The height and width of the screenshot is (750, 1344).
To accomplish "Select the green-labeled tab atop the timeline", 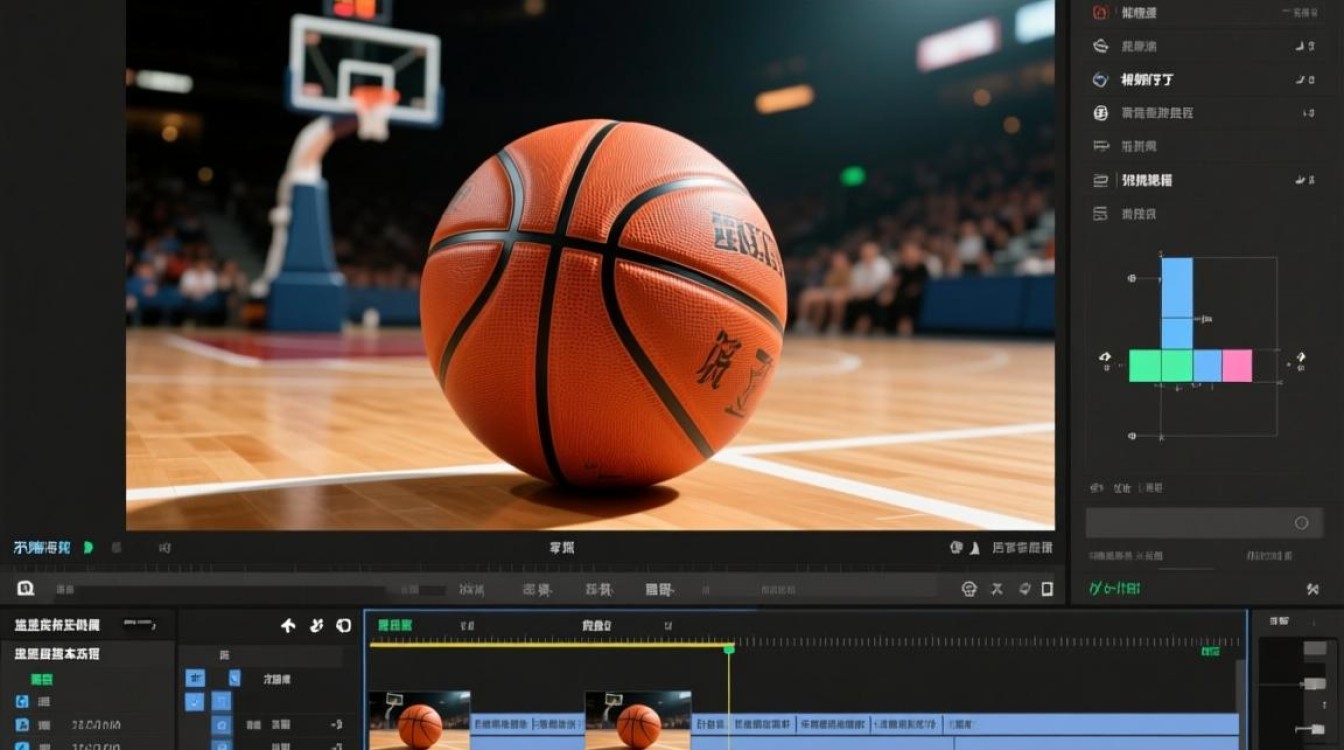I will pos(394,625).
